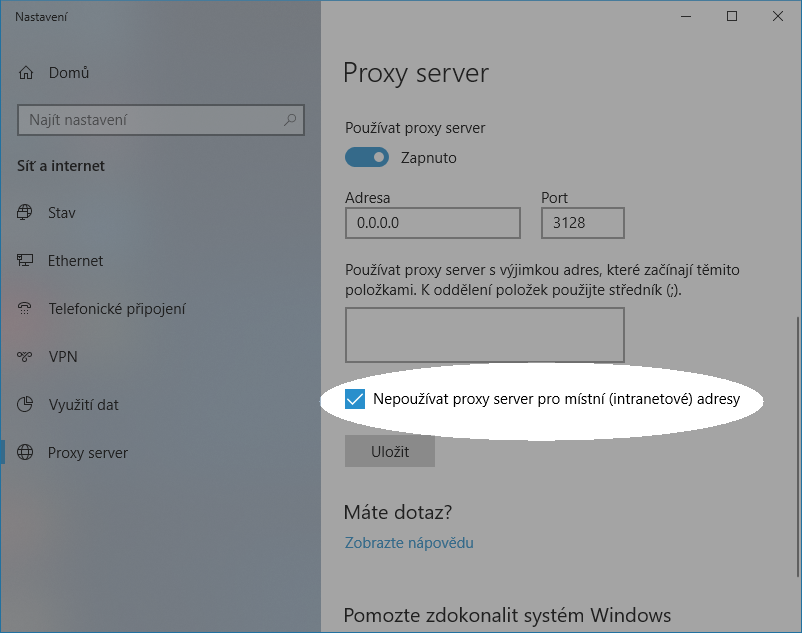Open Využití dat pie chart icon
The height and width of the screenshot is (633, 802).
point(23,404)
